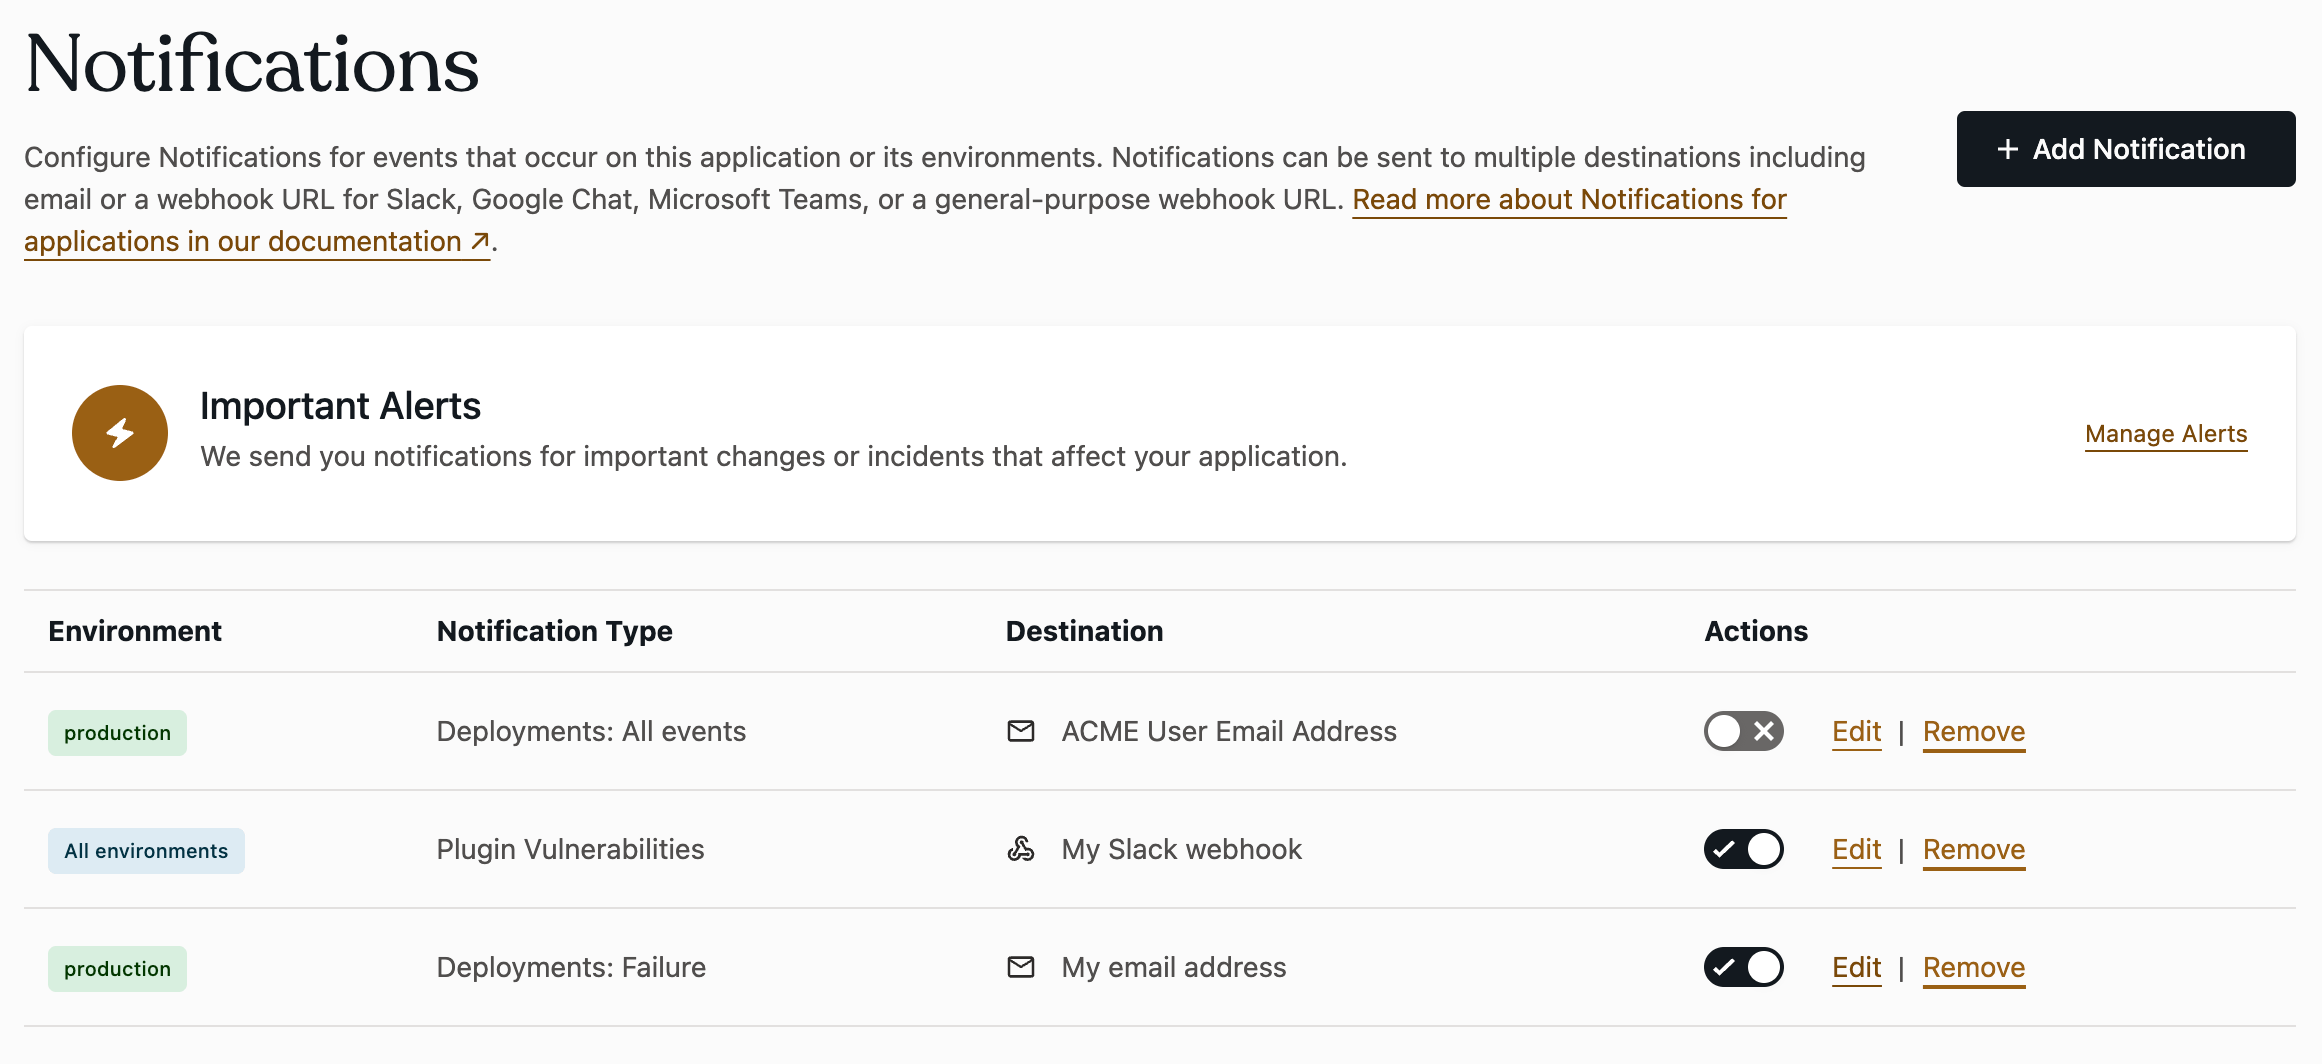
Task: Click the email icon beside My email address
Action: [x=1021, y=967]
